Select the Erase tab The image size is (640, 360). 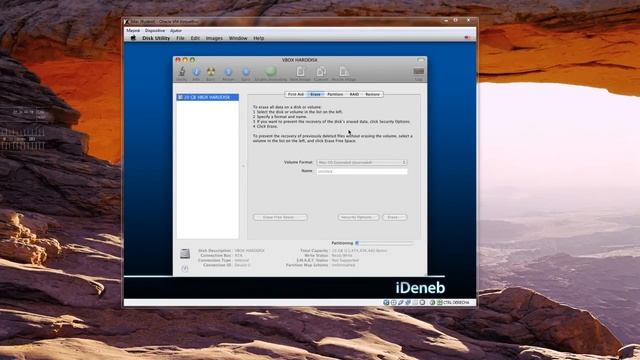pyautogui.click(x=316, y=94)
